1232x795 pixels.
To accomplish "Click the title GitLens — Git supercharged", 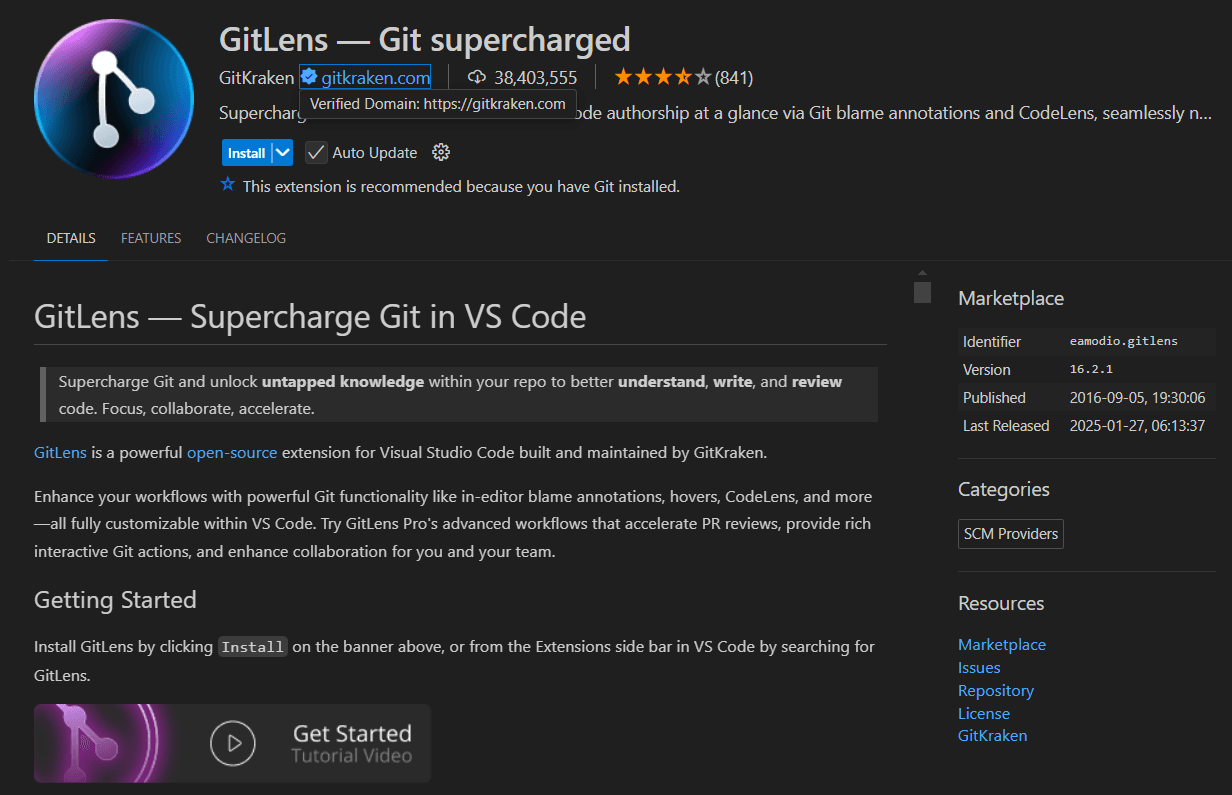I will [x=425, y=39].
